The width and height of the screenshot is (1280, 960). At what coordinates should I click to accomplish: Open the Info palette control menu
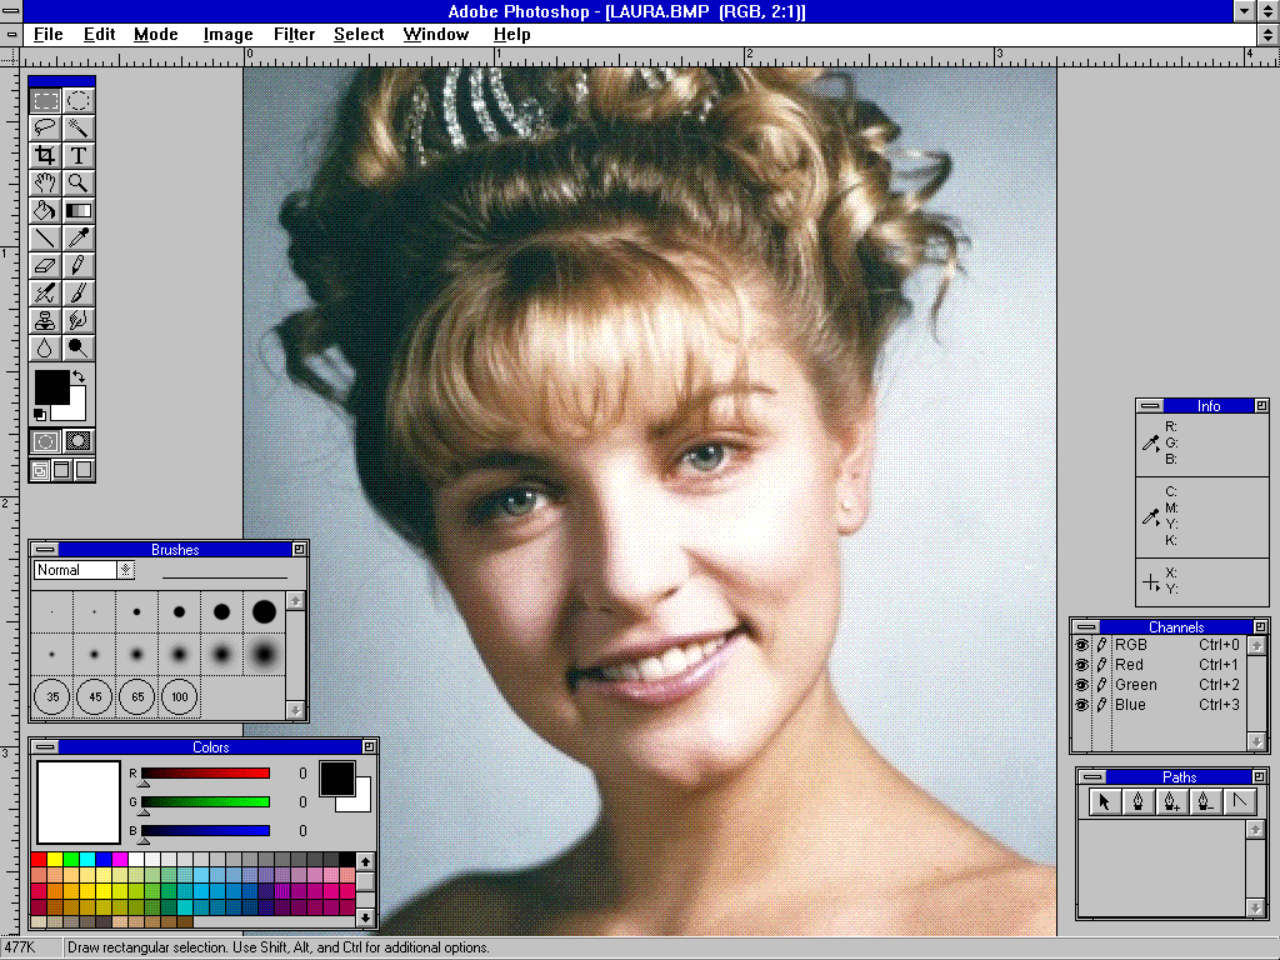tap(1150, 406)
